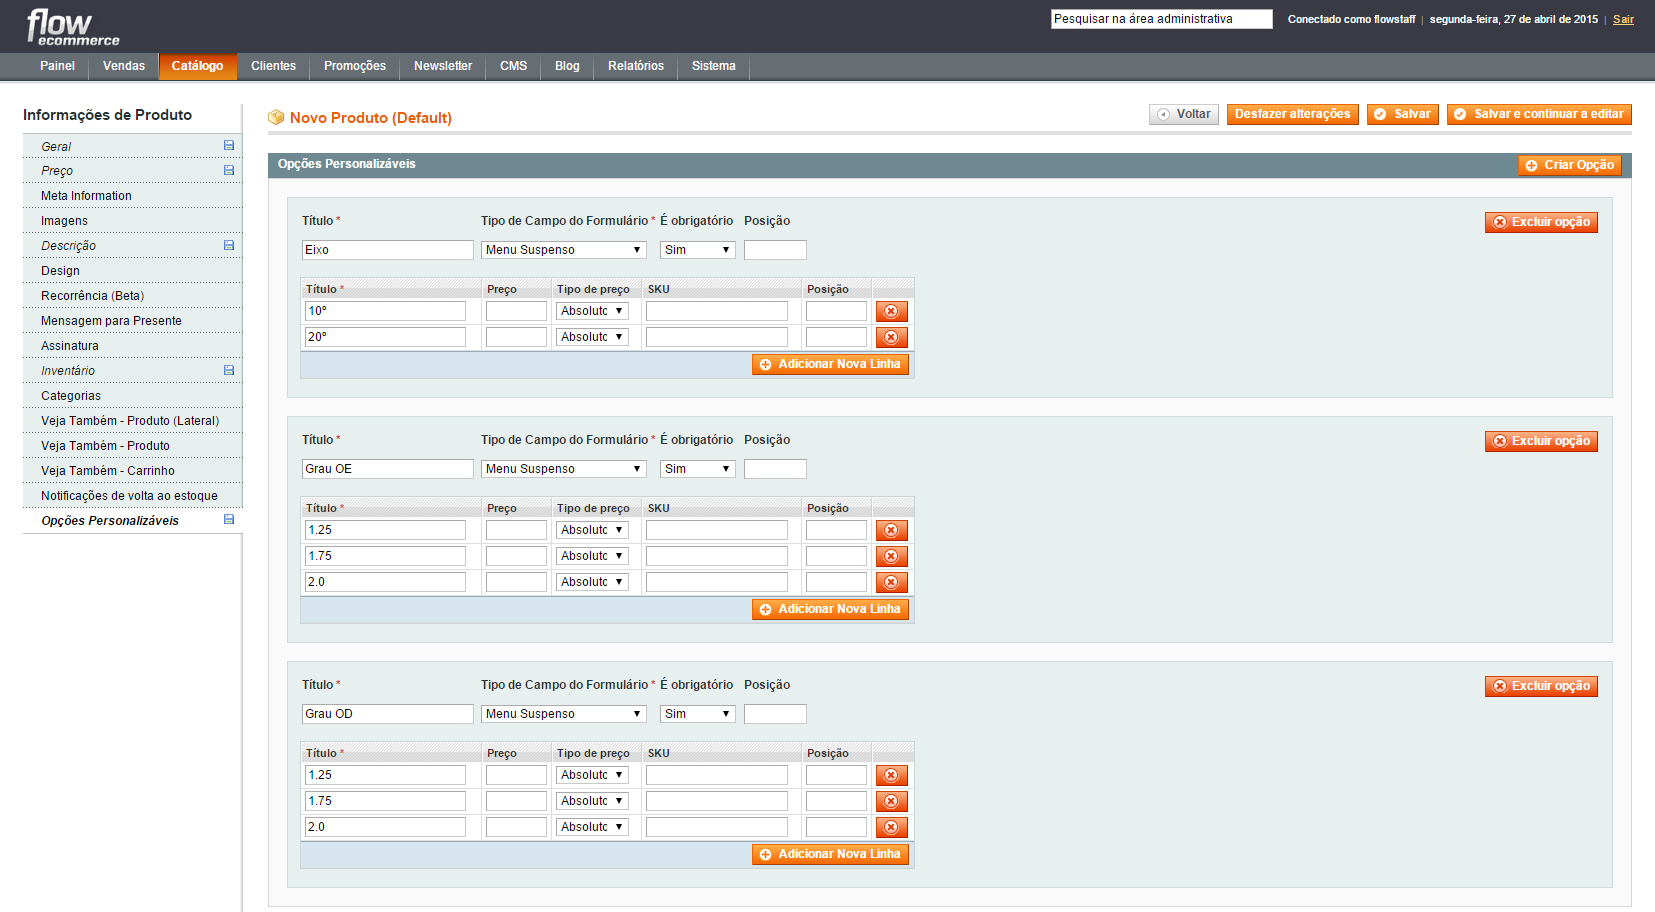The image size is (1655, 912).
Task: Delete the 1.25 row in Grau OD
Action: (891, 775)
